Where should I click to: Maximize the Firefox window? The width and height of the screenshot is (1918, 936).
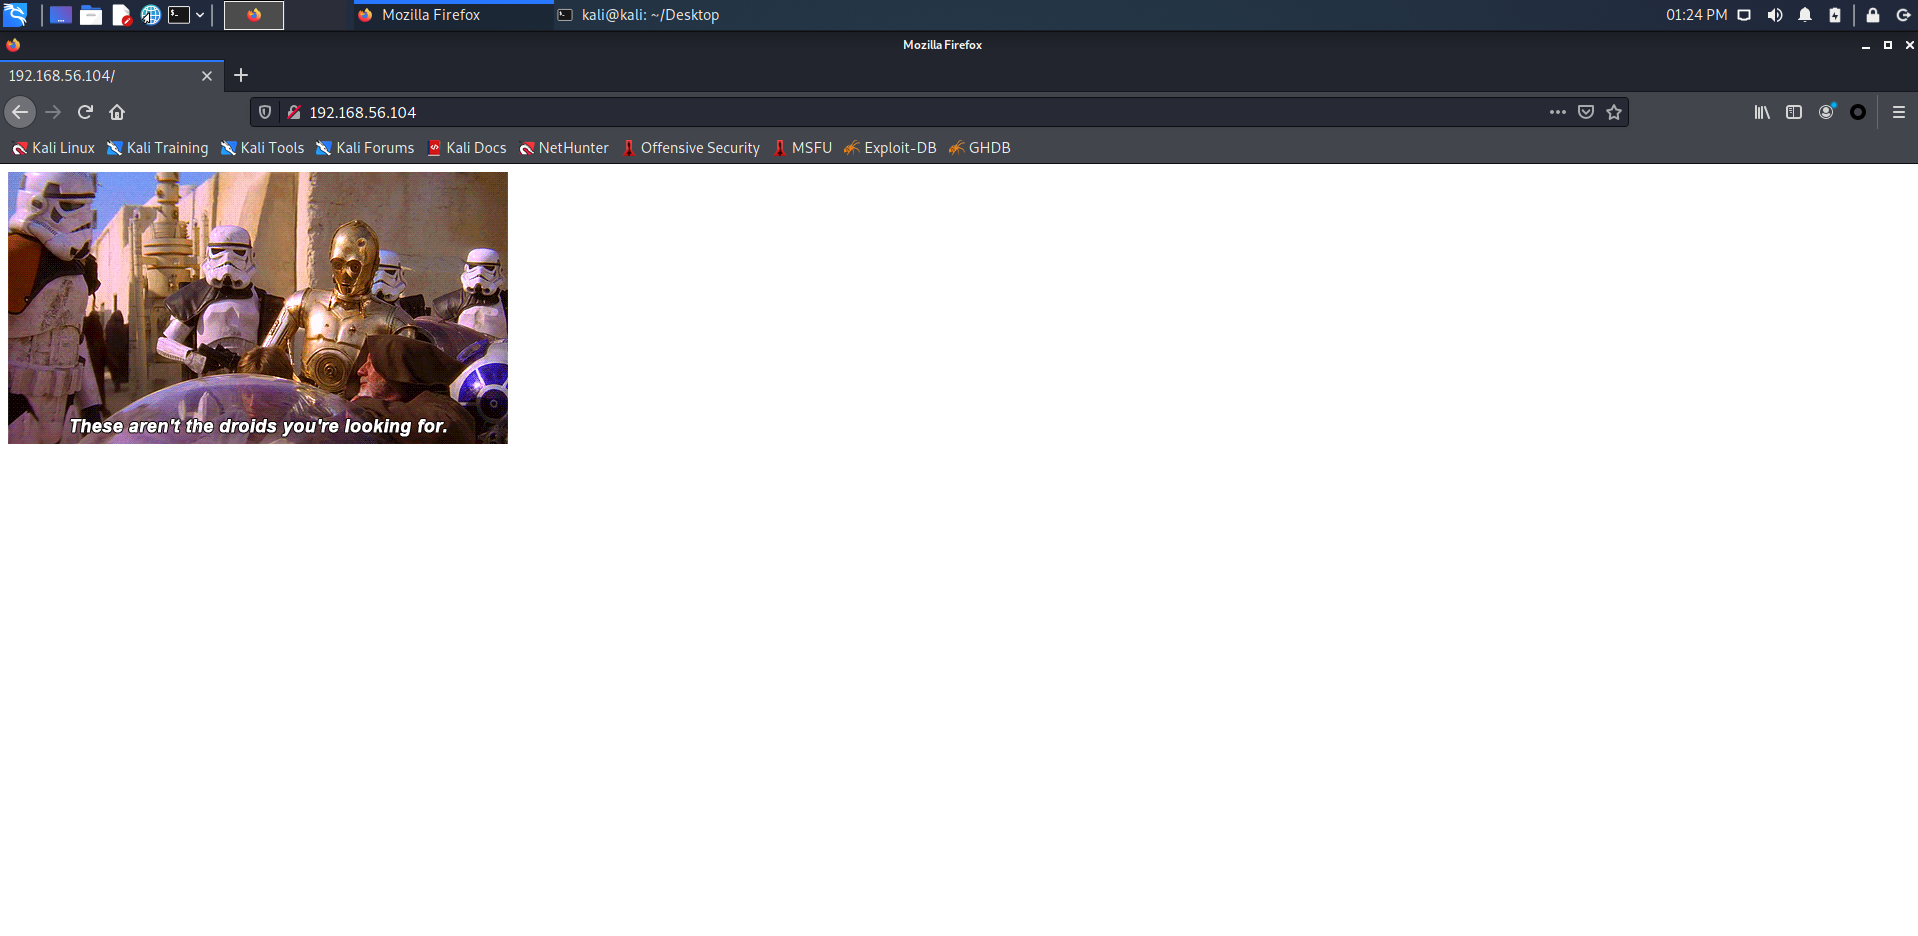coord(1888,45)
